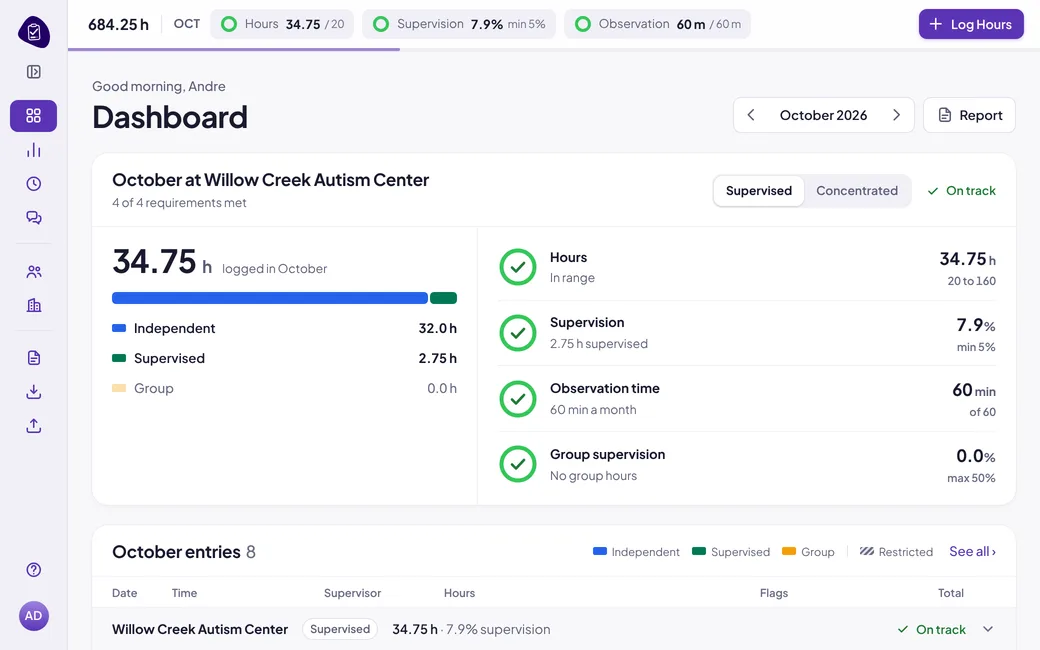Click the green Supervised swatch in hours breakdown
1040x650 pixels.
pyautogui.click(x=119, y=358)
